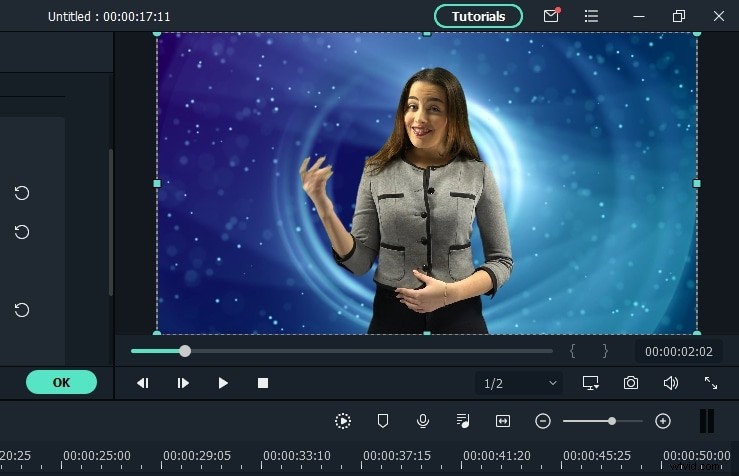
Task: Add a marker with shield icon
Action: (x=383, y=421)
